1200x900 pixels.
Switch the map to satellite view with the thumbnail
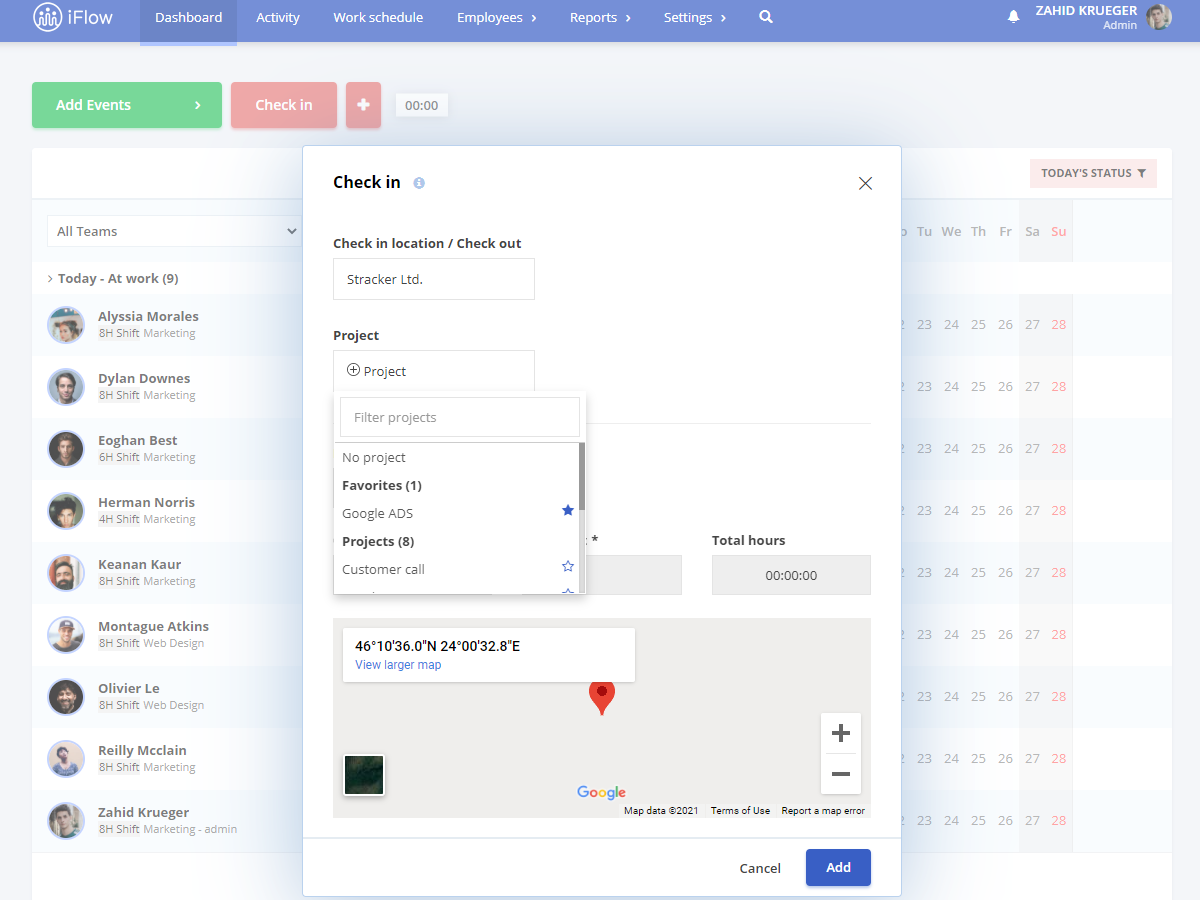pyautogui.click(x=364, y=775)
